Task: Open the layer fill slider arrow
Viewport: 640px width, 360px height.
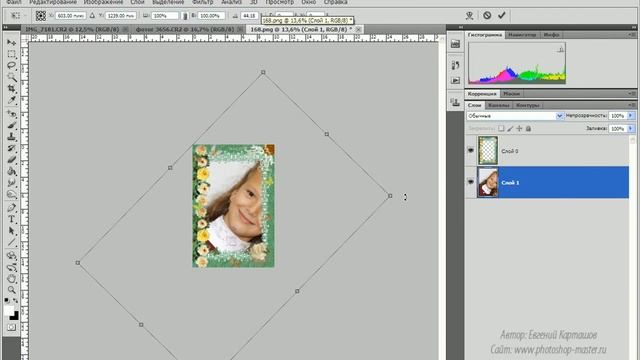Action: [x=631, y=129]
